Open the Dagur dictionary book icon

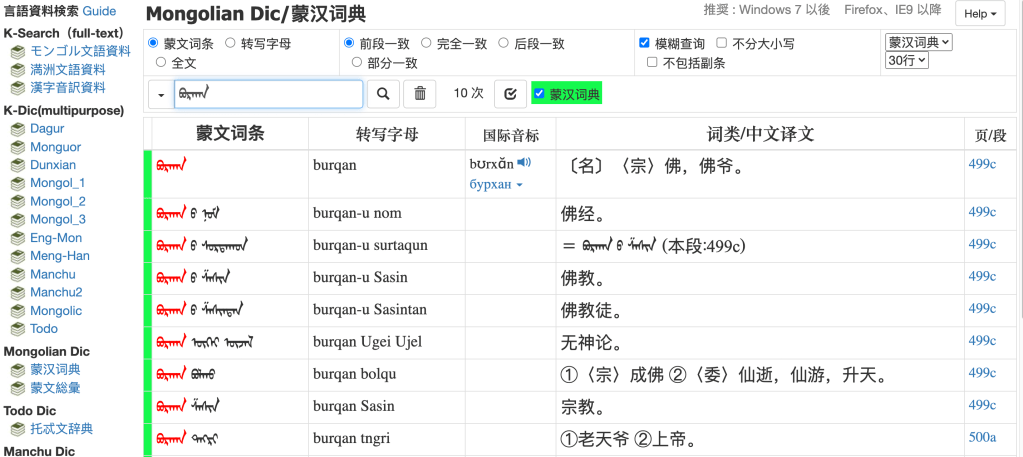17,129
